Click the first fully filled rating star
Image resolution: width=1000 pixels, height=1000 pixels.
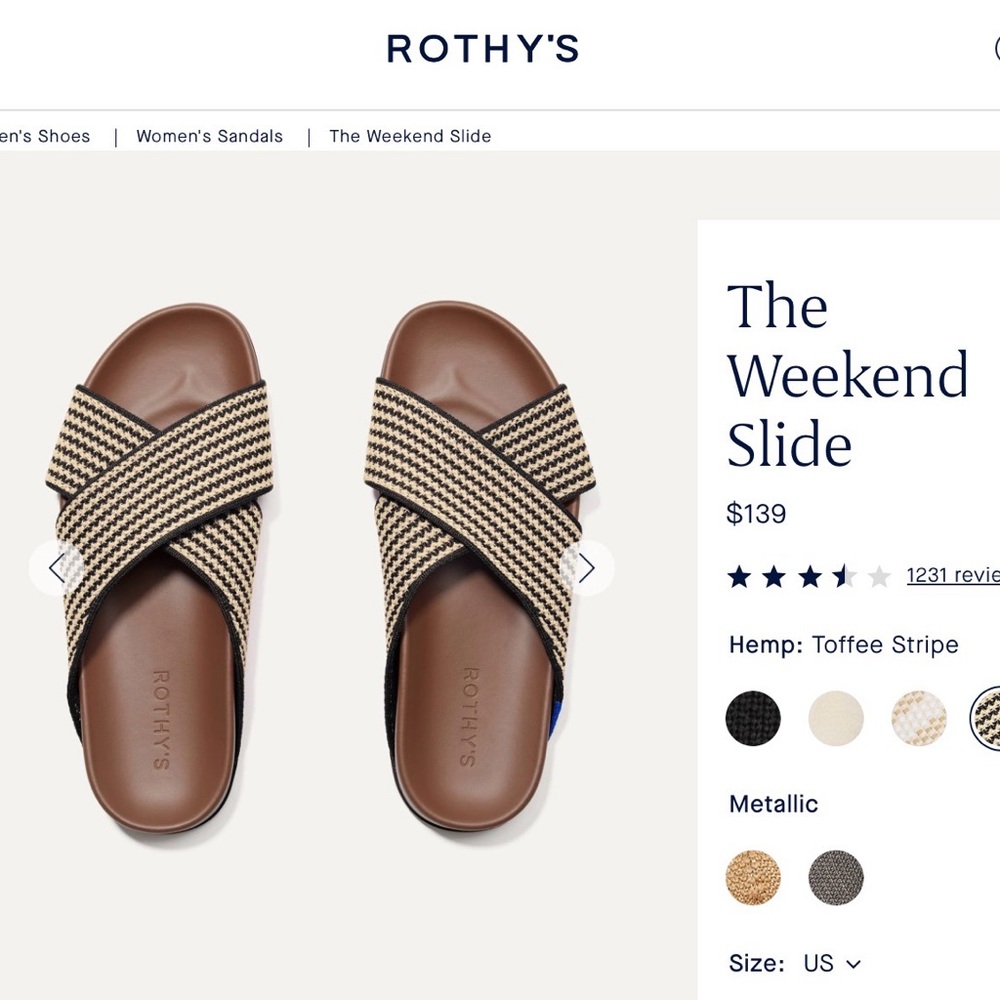coord(742,575)
